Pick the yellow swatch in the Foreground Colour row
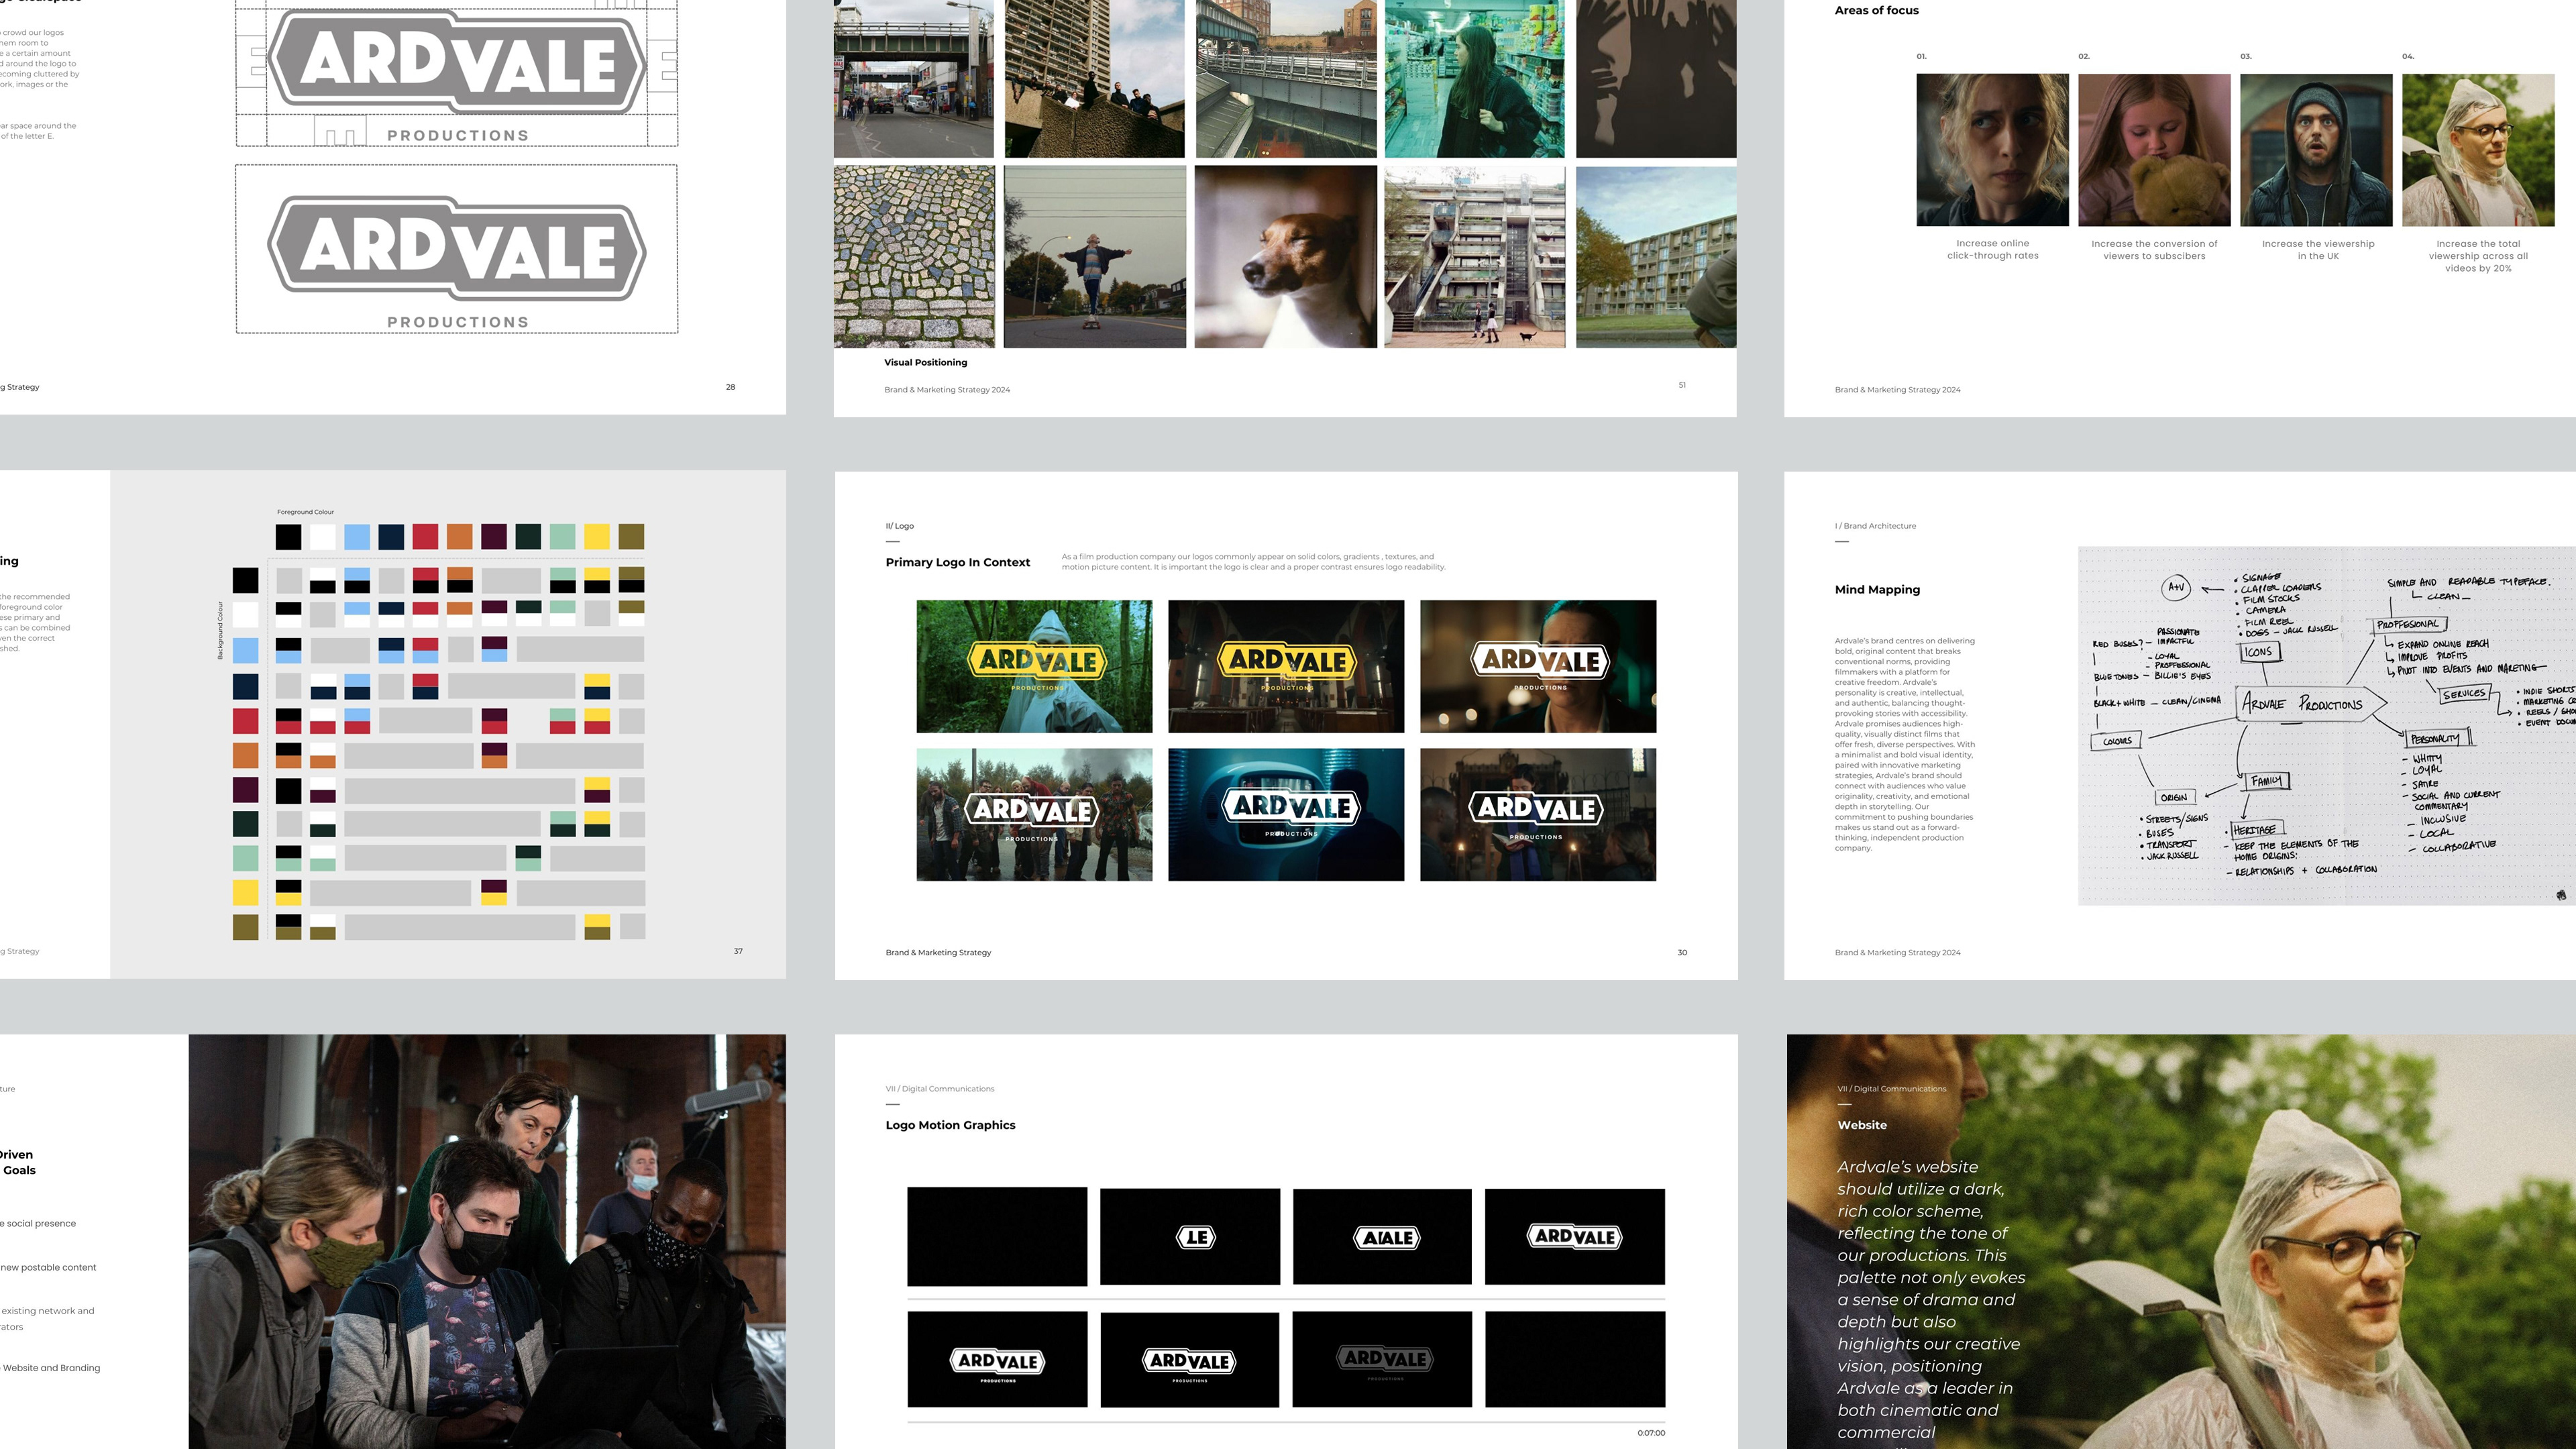The image size is (2576, 1449). (597, 537)
